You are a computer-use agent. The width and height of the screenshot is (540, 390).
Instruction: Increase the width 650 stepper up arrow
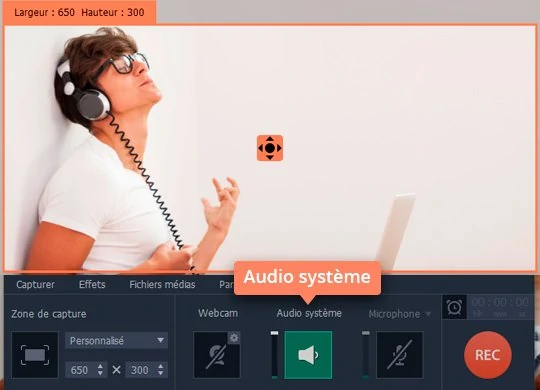tap(100, 367)
